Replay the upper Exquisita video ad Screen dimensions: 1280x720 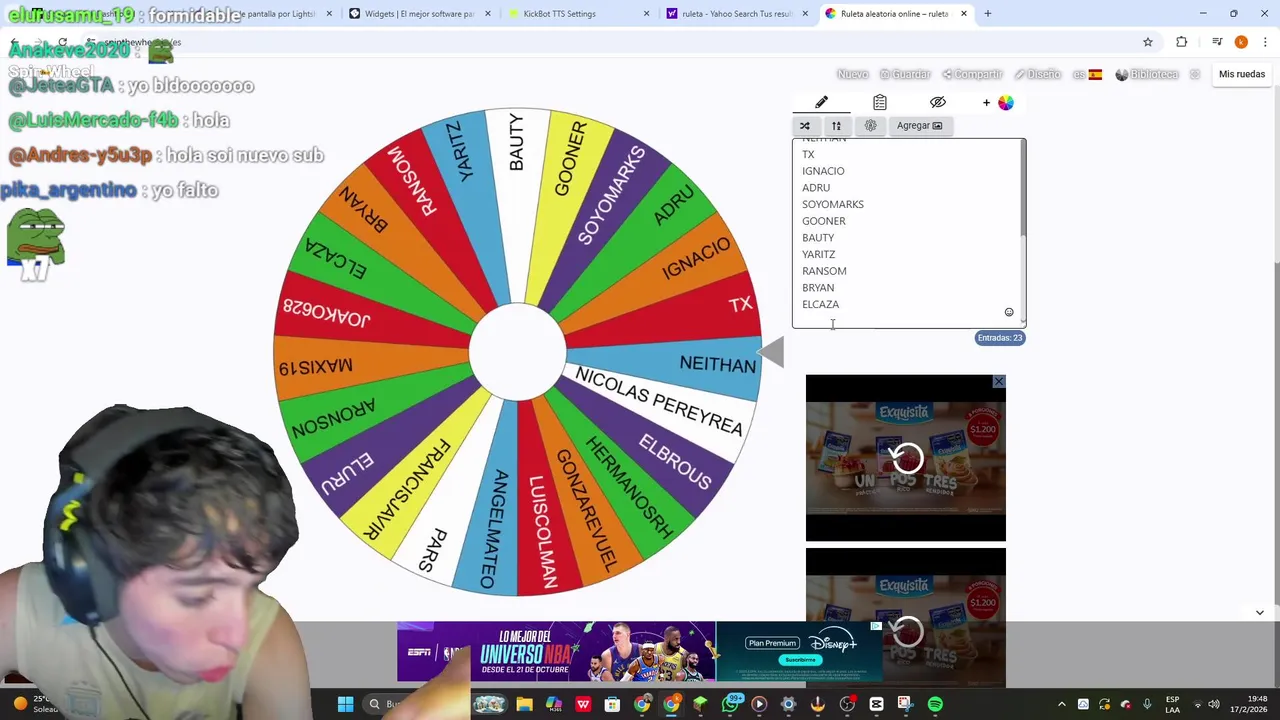click(x=906, y=458)
